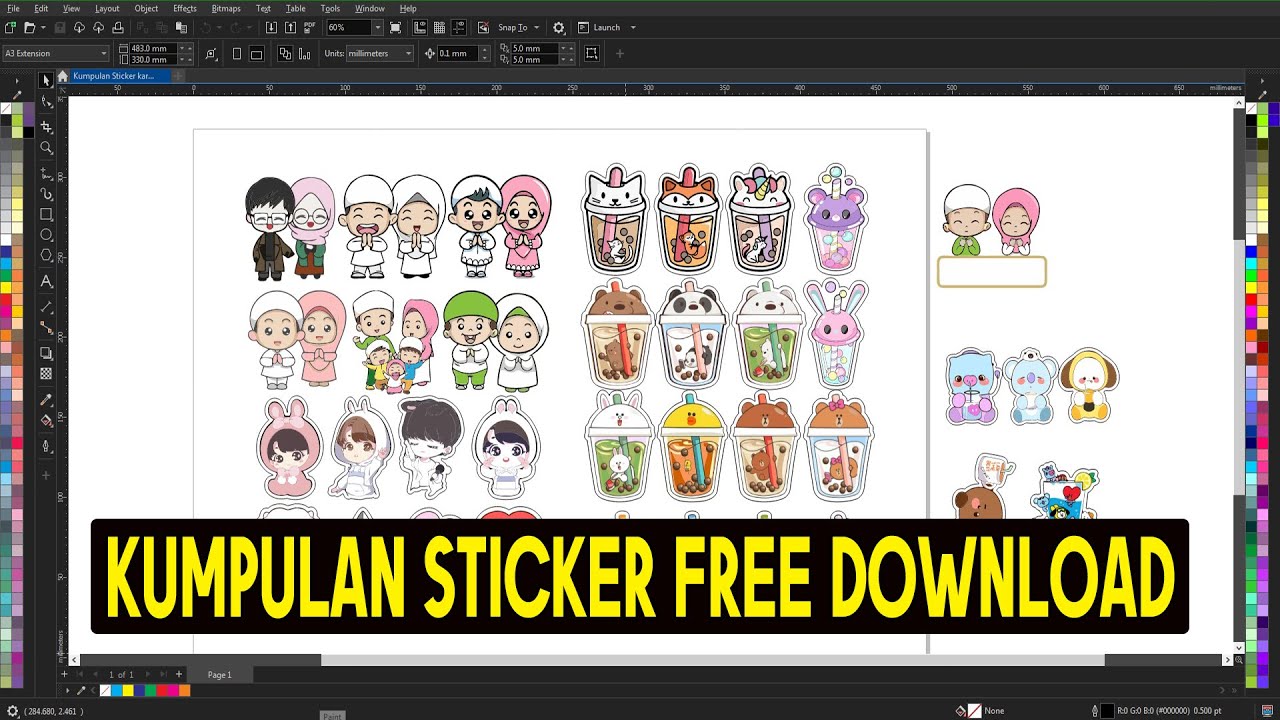Click the Print icon

click(118, 27)
